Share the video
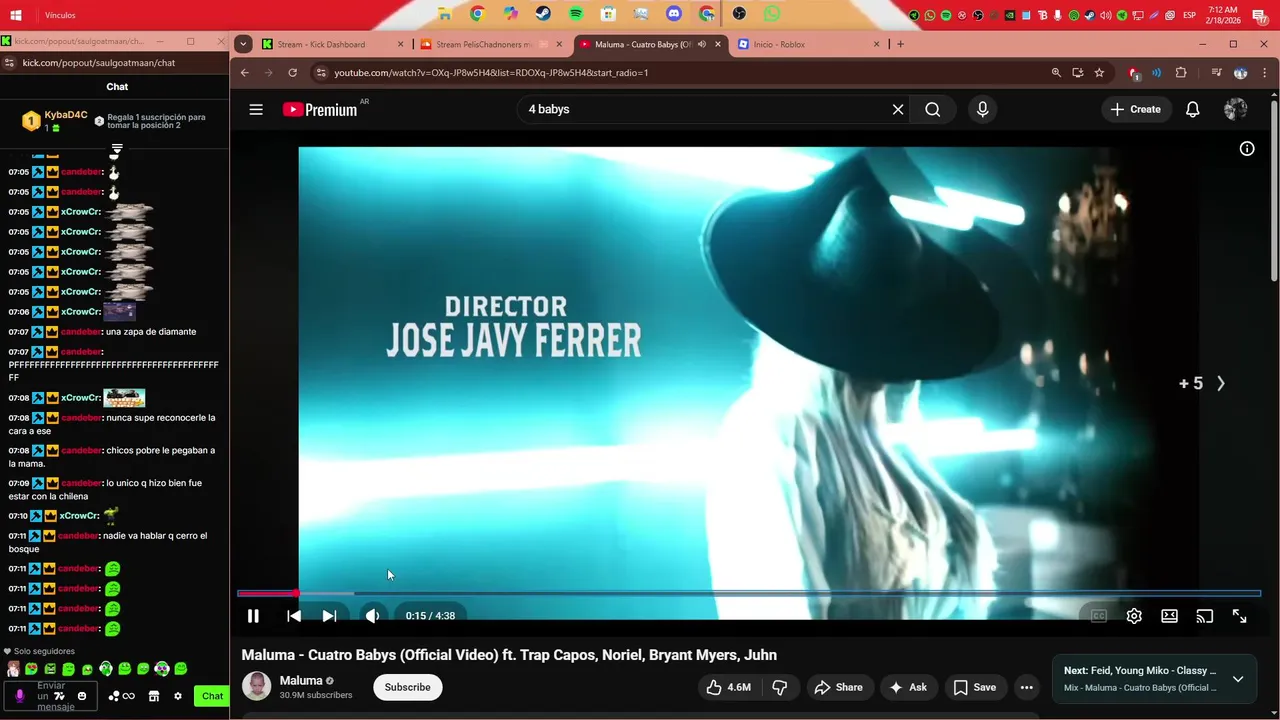 [838, 687]
